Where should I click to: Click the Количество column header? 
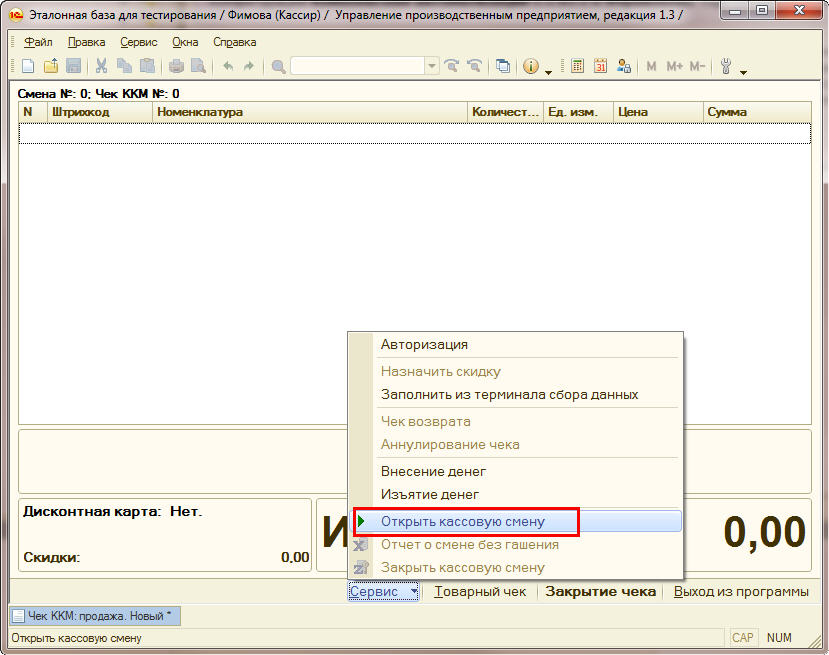pyautogui.click(x=505, y=112)
